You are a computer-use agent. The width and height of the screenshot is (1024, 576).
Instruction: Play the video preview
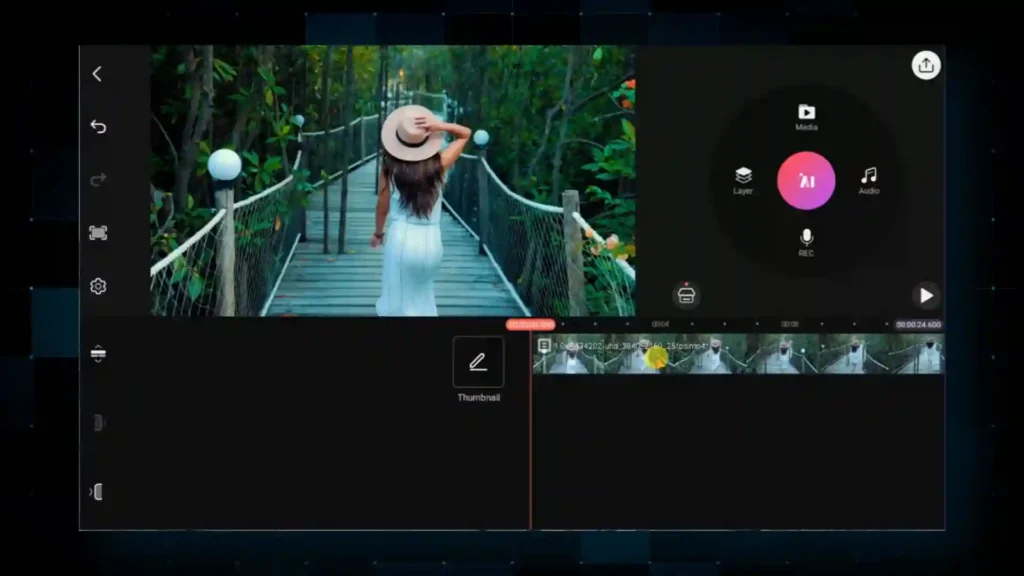pyautogui.click(x=925, y=295)
